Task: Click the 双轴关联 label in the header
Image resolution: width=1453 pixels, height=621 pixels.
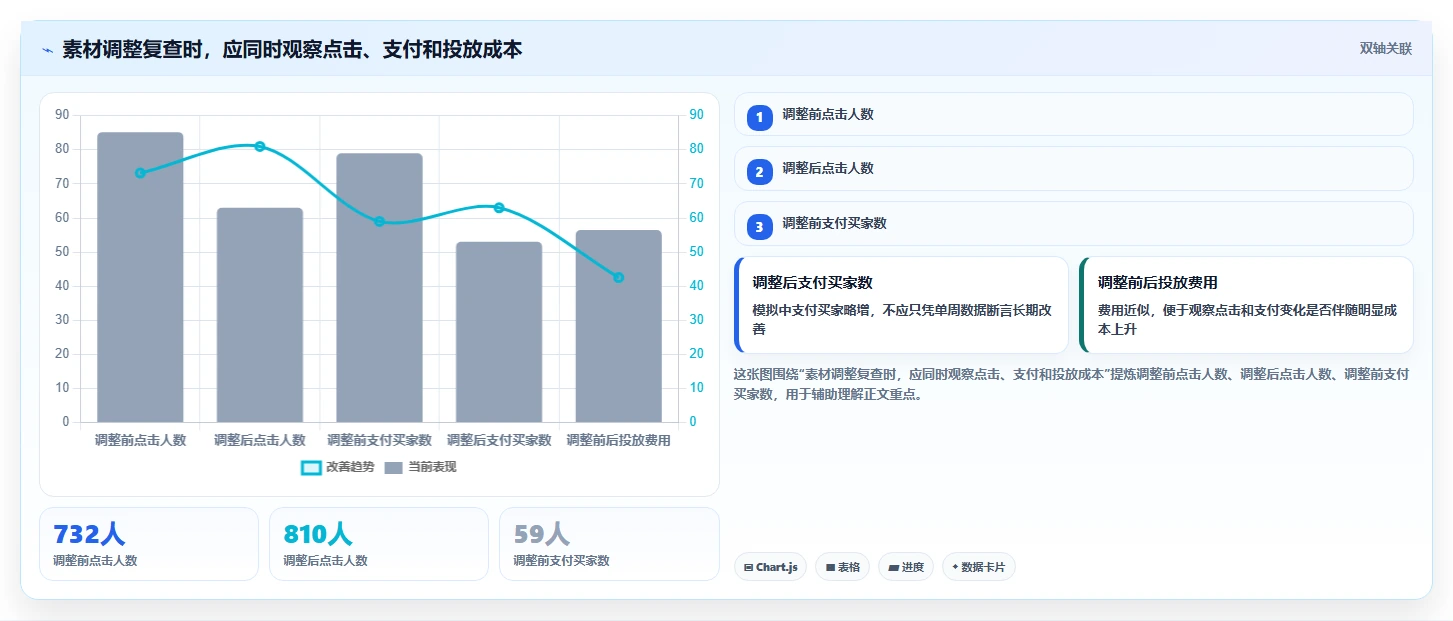Action: point(1385,48)
